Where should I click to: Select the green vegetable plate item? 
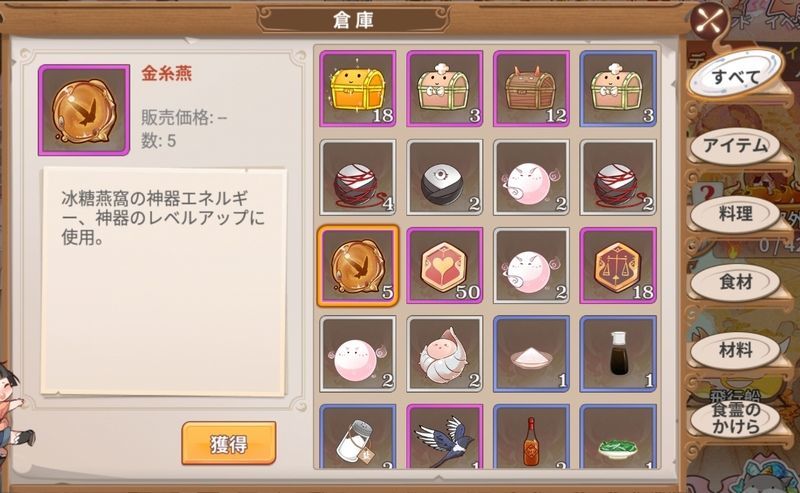(x=618, y=436)
